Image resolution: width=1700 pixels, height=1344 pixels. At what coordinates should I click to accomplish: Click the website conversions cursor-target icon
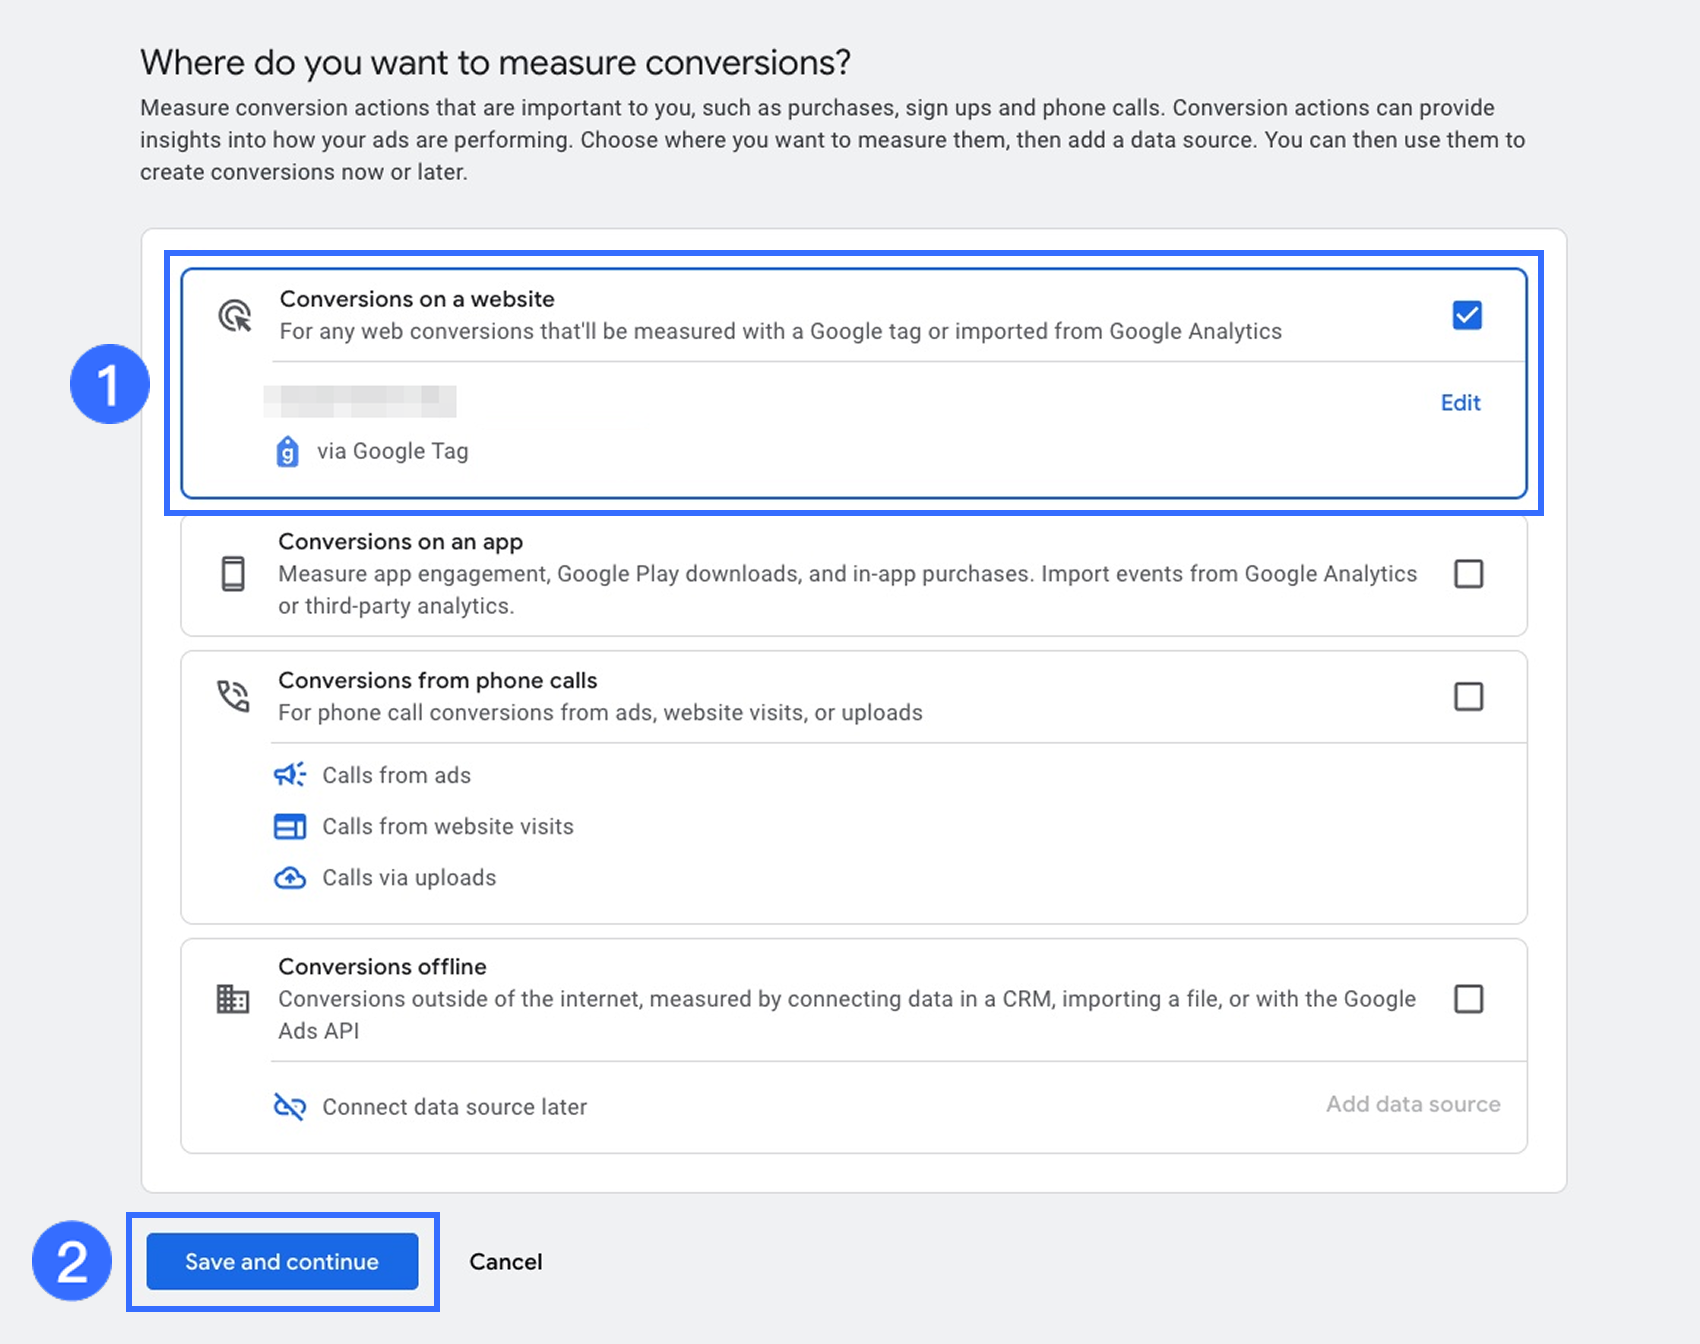[x=235, y=316]
